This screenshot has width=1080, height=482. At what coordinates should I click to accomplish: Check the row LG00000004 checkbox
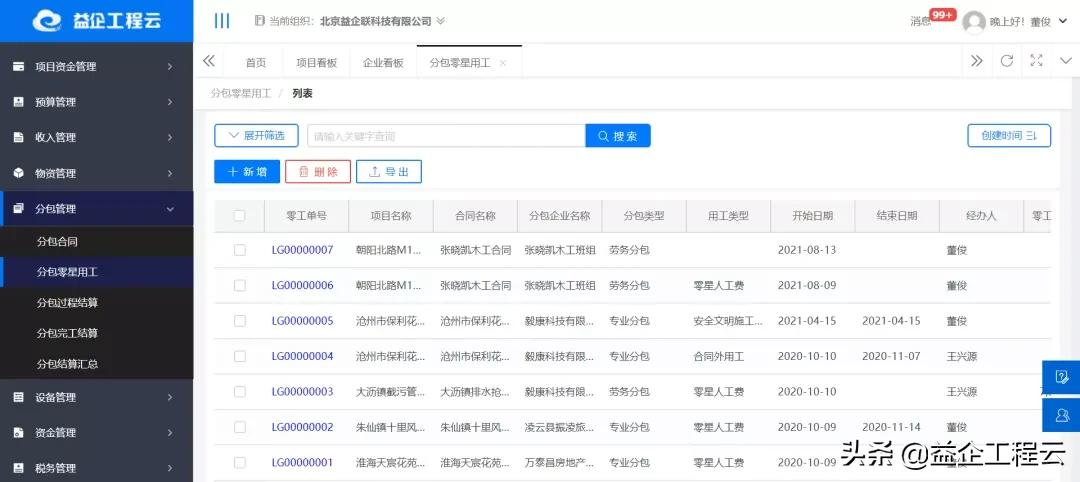[x=240, y=356]
